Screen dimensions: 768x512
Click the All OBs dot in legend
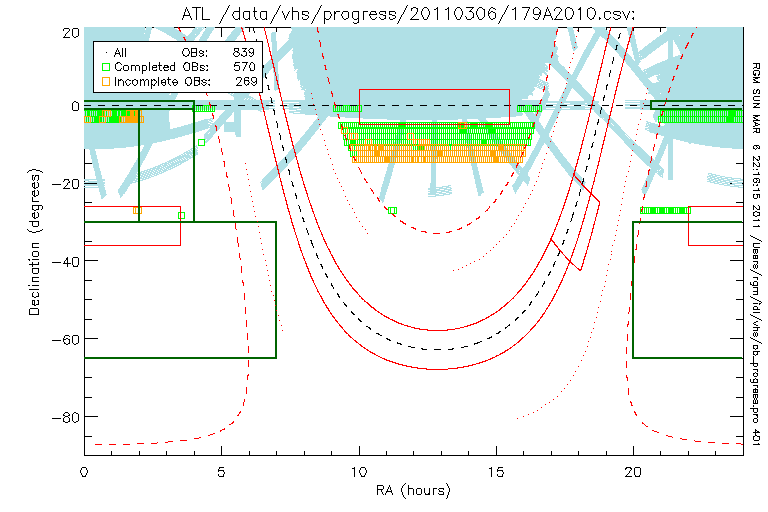click(x=106, y=51)
